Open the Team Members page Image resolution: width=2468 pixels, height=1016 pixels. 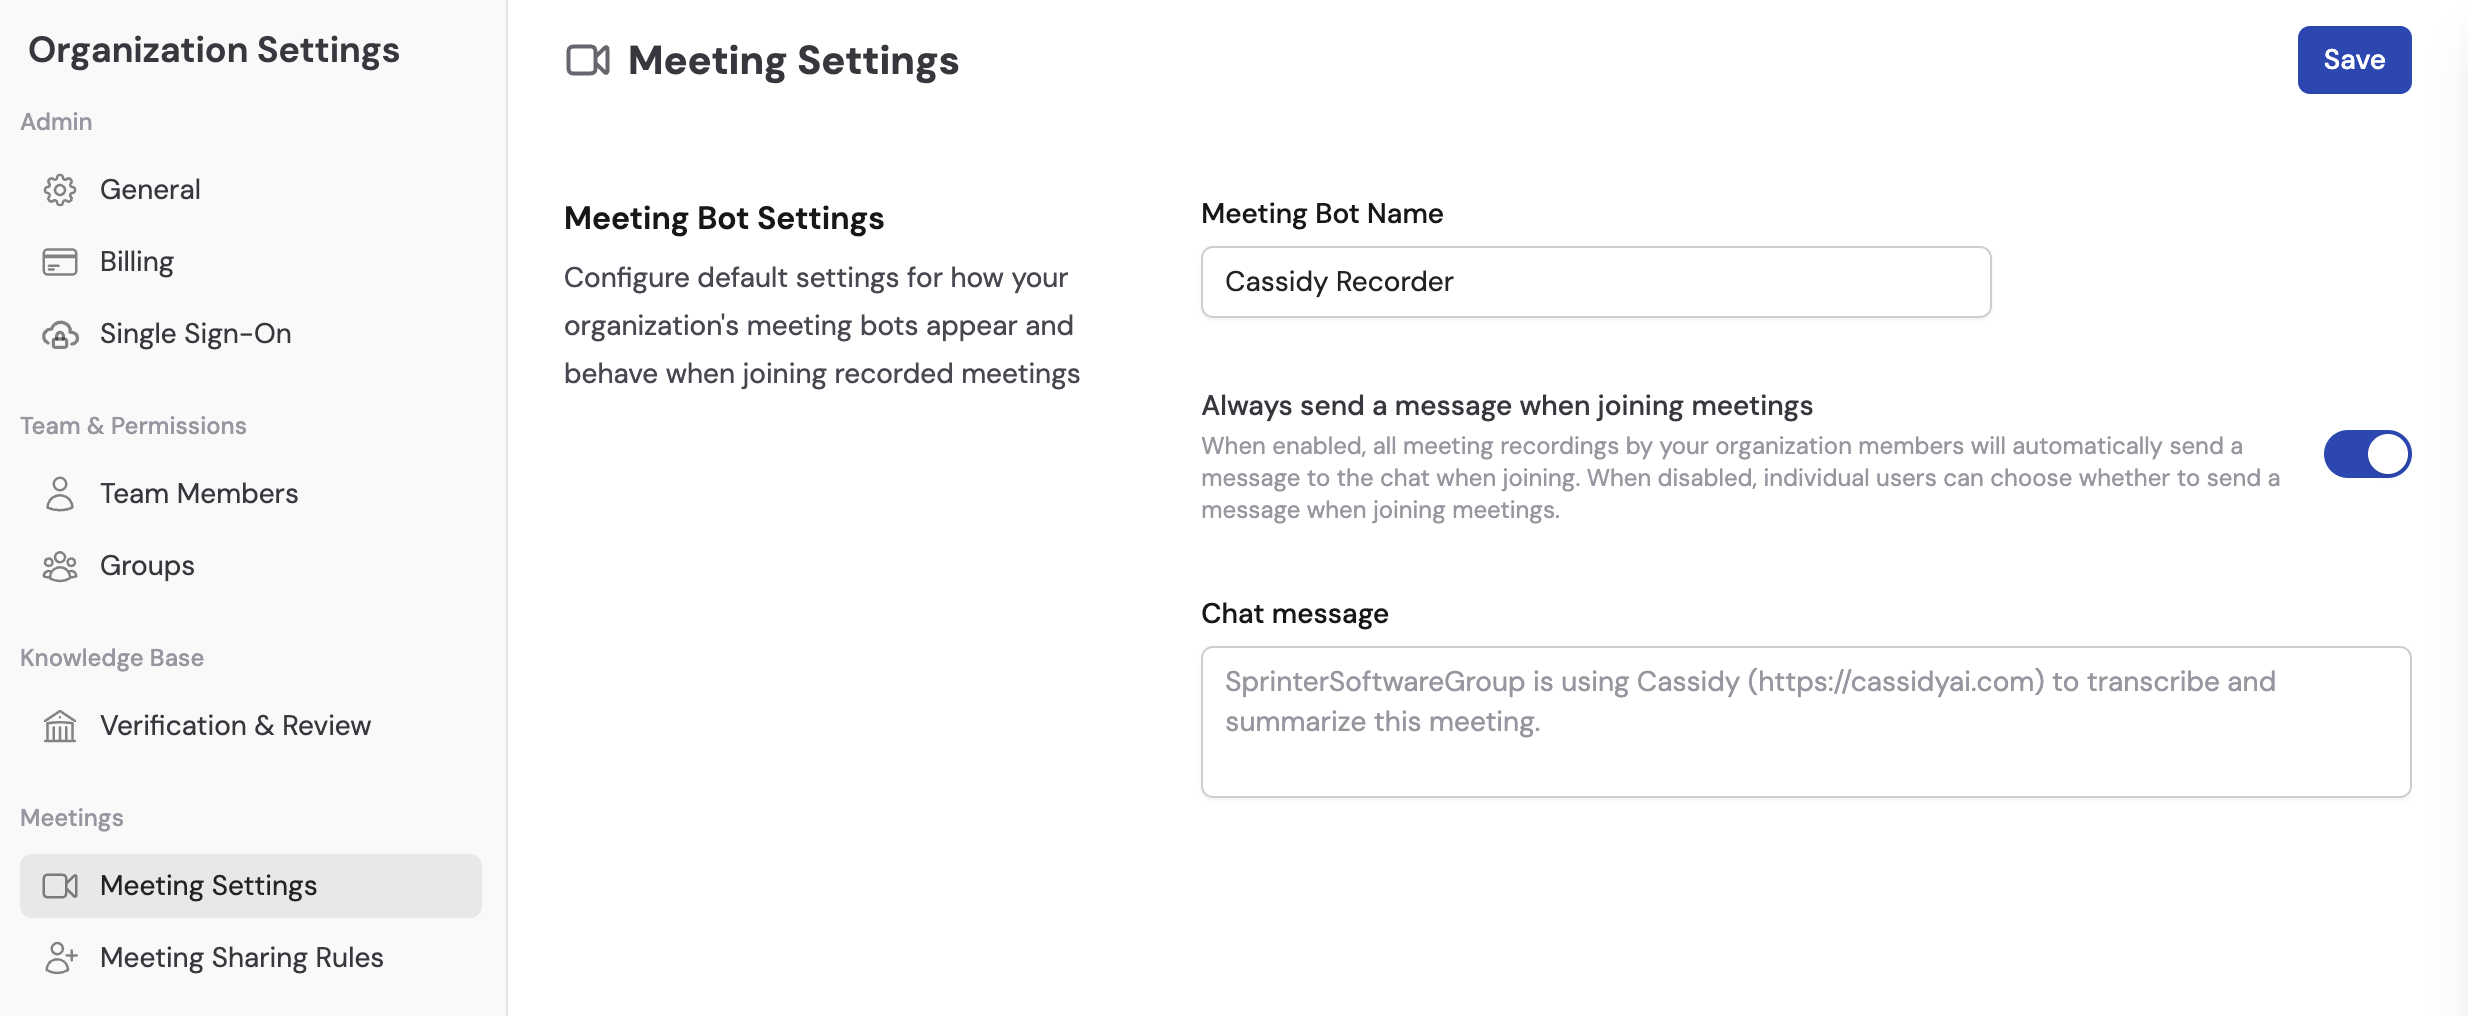(198, 494)
